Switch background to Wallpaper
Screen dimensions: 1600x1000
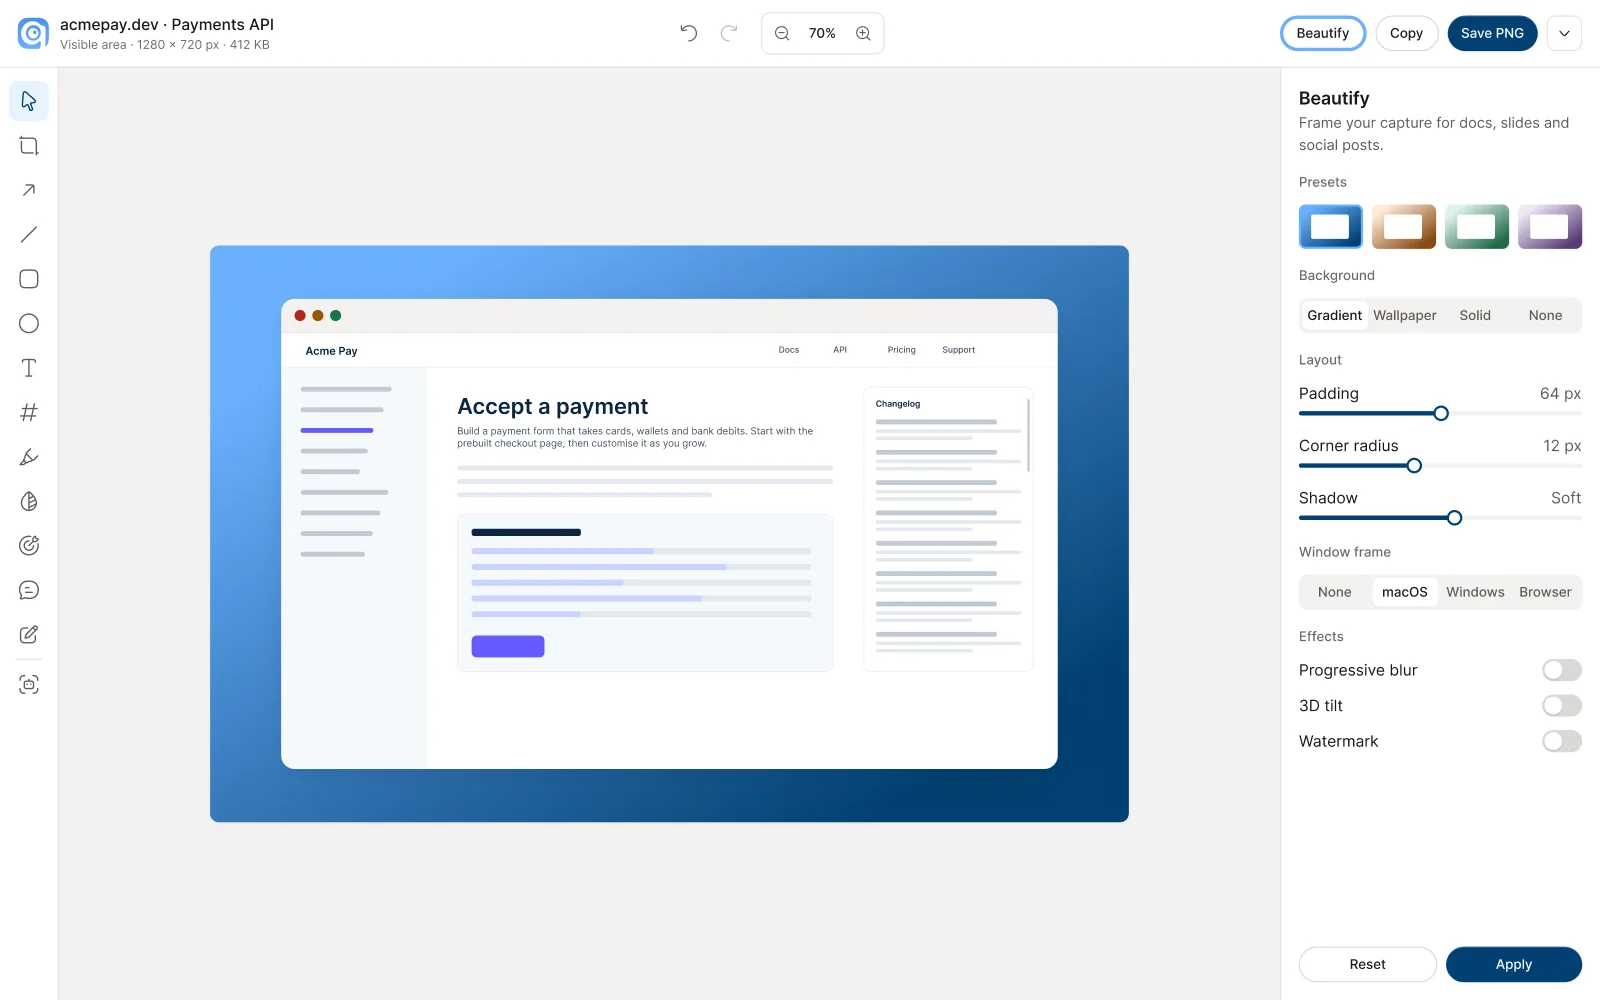tap(1404, 315)
